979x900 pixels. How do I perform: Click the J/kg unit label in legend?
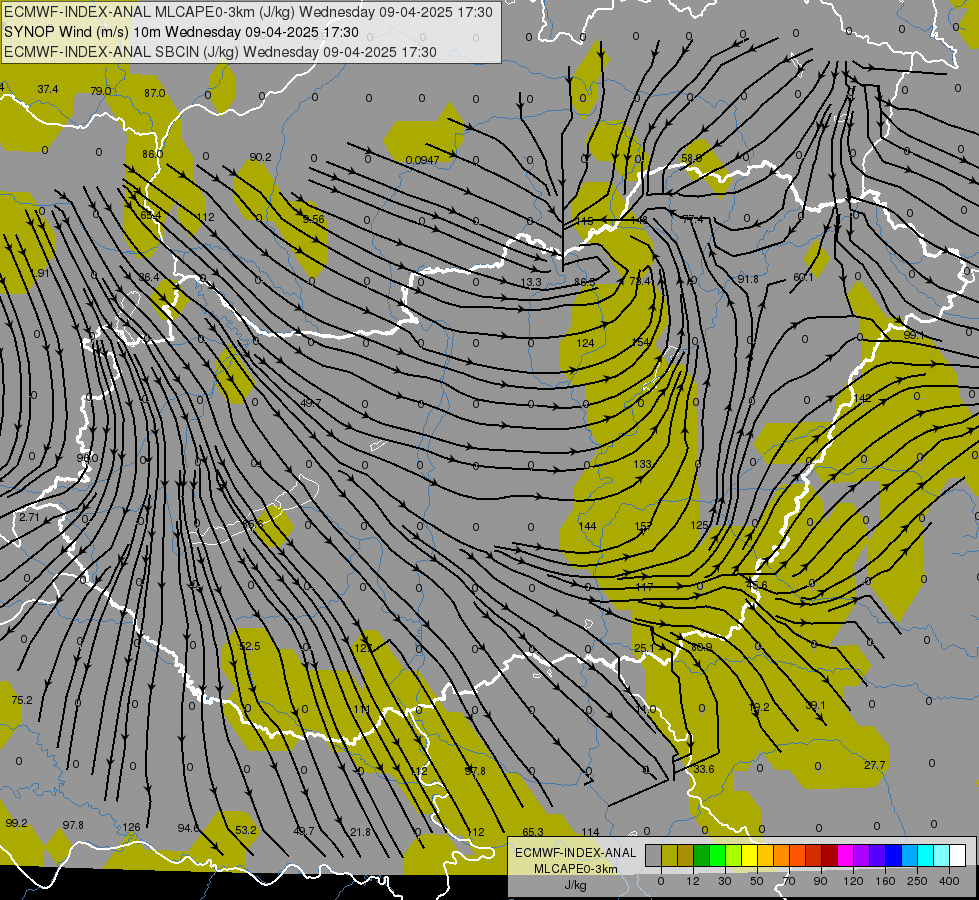[575, 885]
